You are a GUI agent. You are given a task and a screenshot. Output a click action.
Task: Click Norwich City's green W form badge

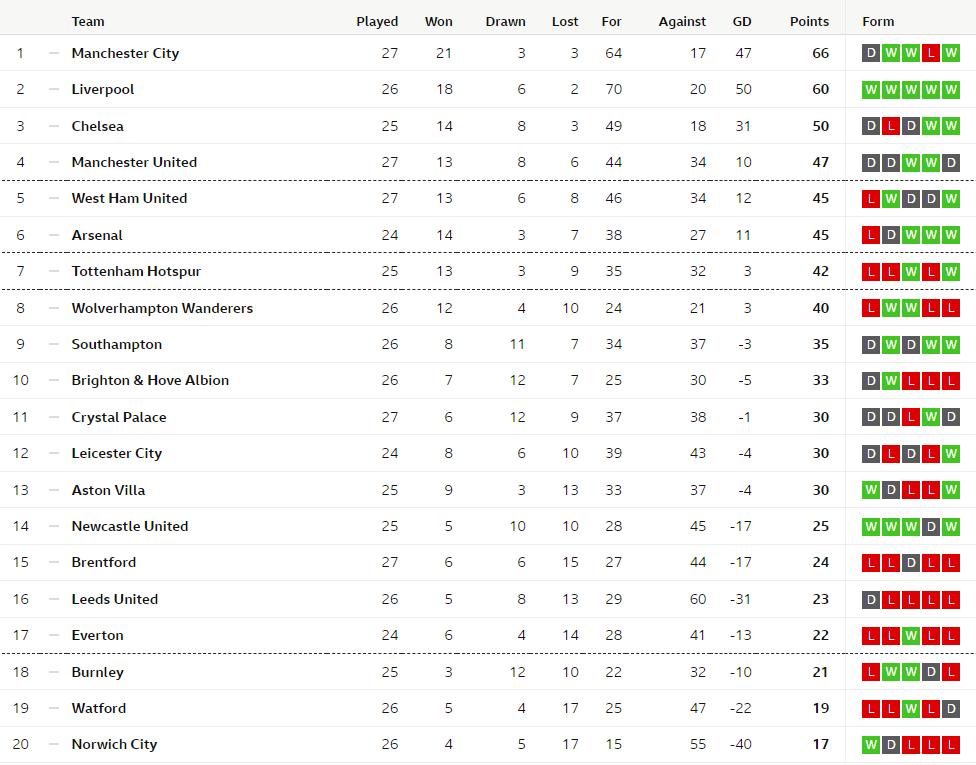click(871, 744)
